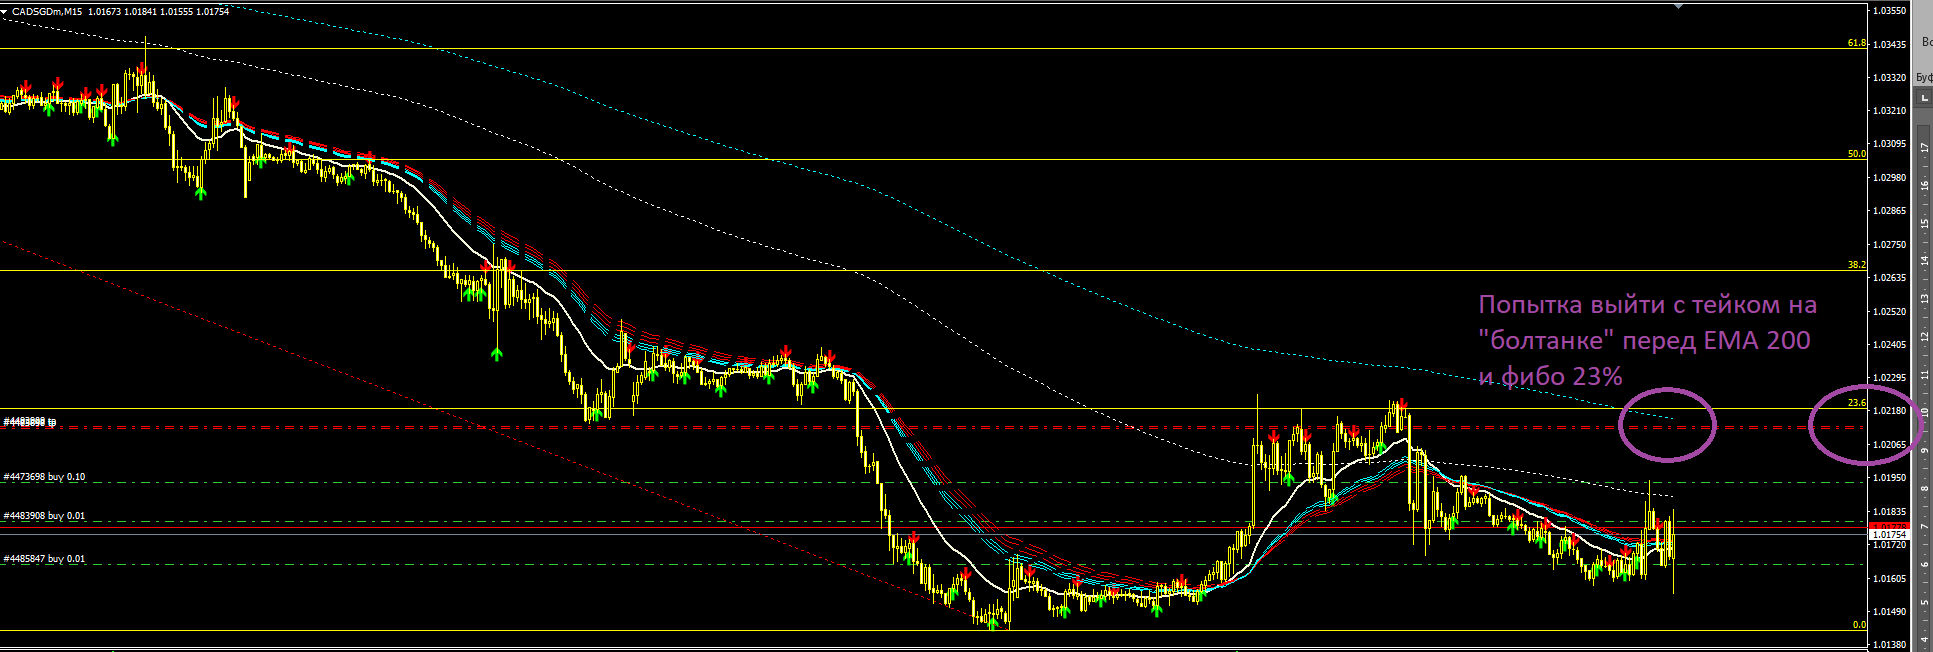Click the 1.02750 price scale value
This screenshot has height=652, width=1933.
[x=1889, y=245]
